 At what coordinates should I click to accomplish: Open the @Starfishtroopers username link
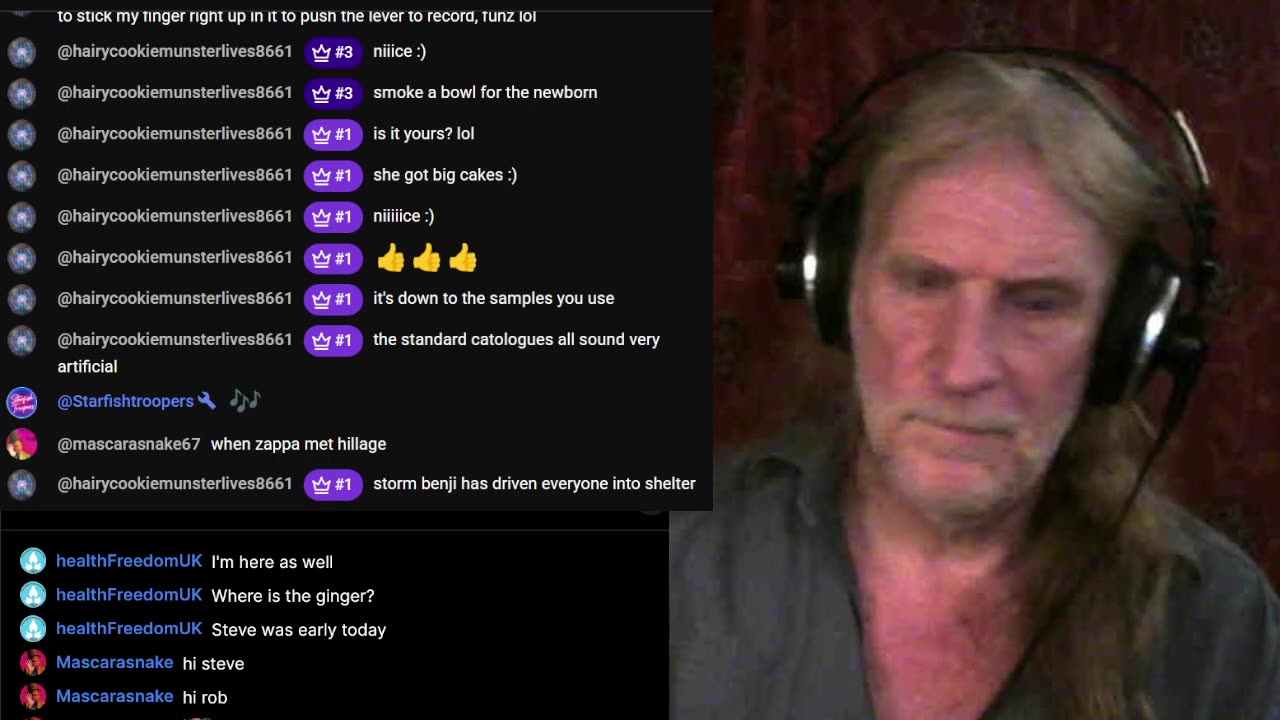coord(125,401)
